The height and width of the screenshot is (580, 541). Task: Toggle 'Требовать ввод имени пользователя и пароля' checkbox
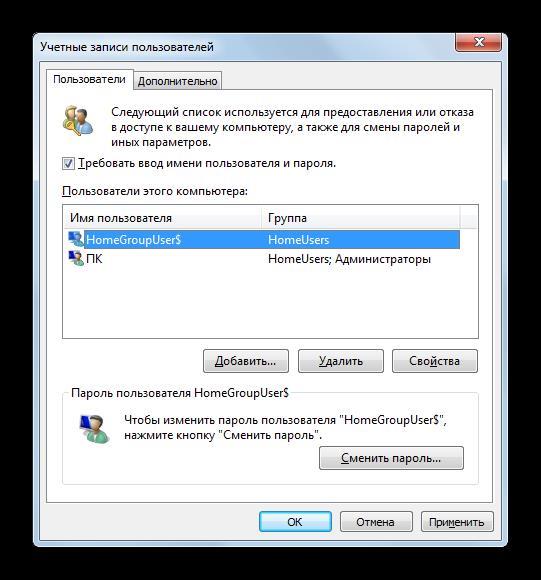[x=68, y=163]
